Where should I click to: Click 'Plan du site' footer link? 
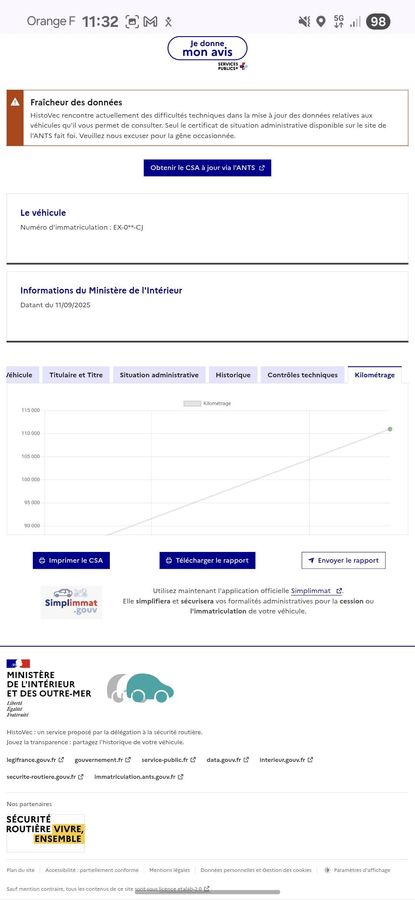pyautogui.click(x=21, y=870)
